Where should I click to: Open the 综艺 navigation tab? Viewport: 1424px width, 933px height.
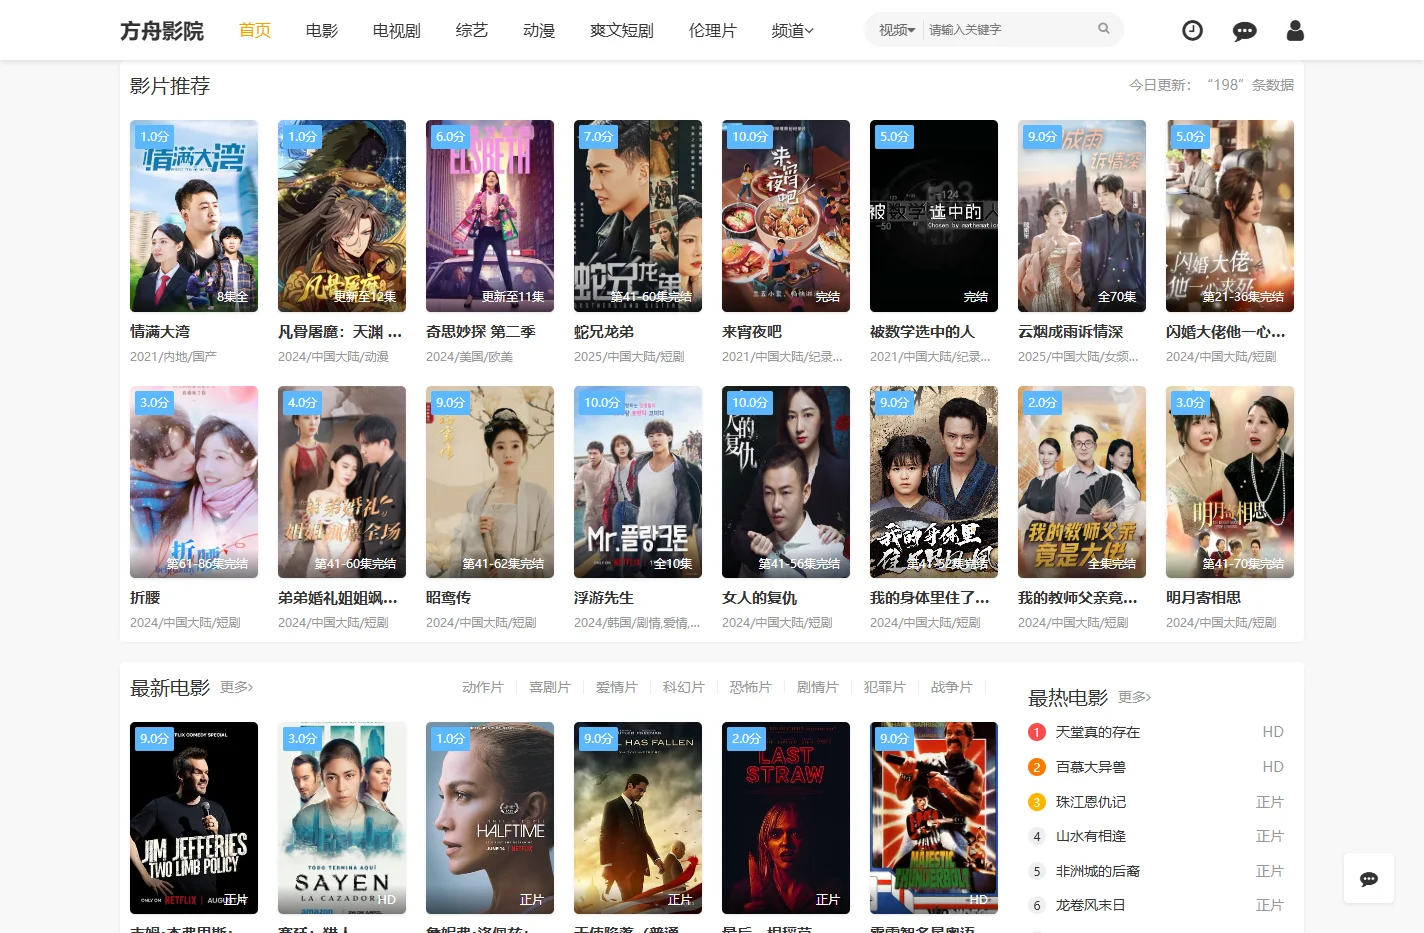[x=472, y=31]
